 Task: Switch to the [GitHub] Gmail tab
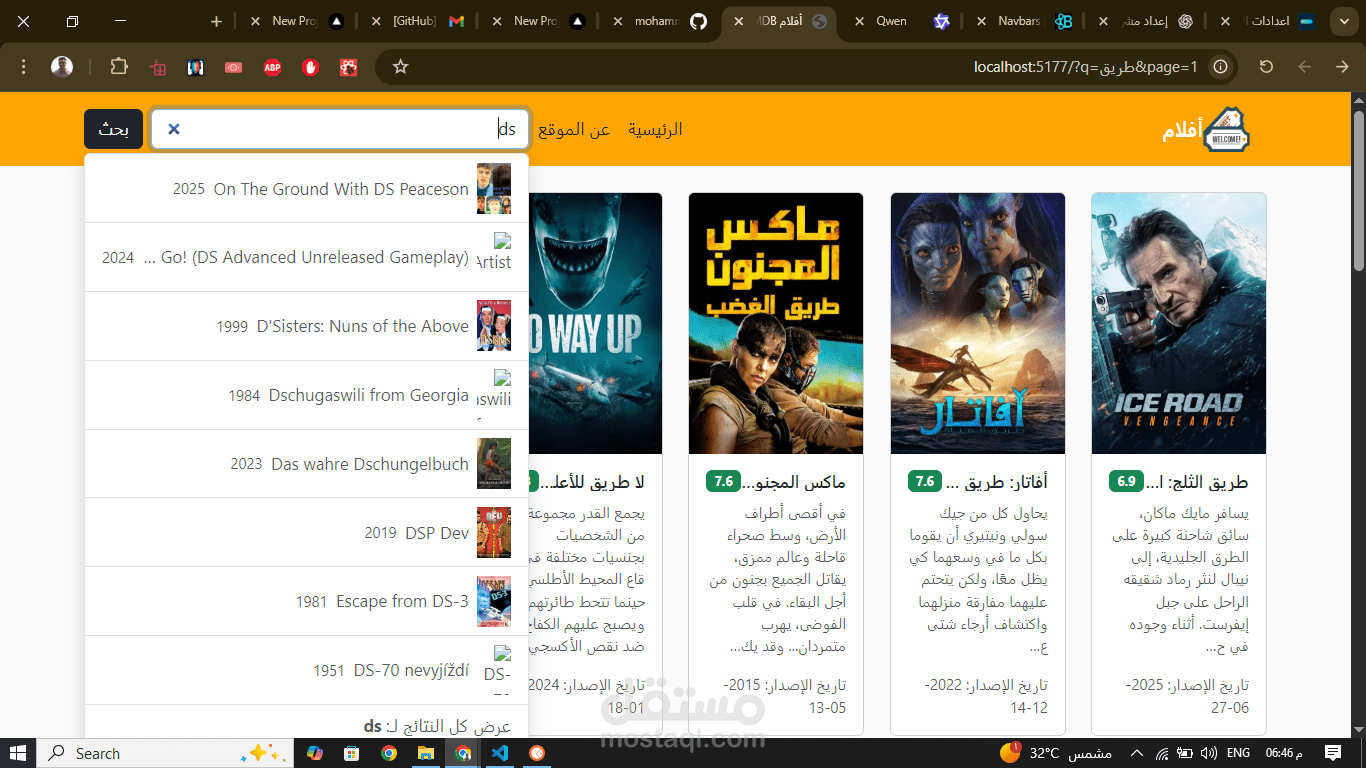418,21
